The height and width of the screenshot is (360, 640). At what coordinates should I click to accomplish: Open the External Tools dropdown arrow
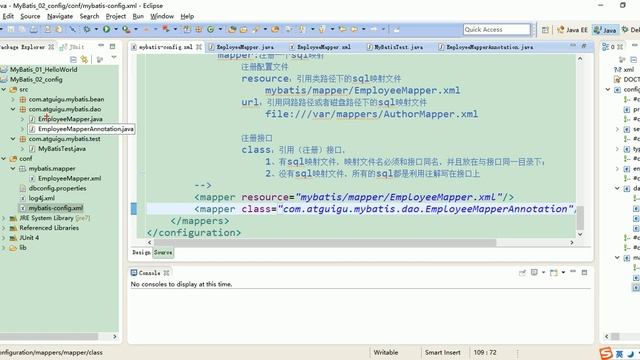136,29
